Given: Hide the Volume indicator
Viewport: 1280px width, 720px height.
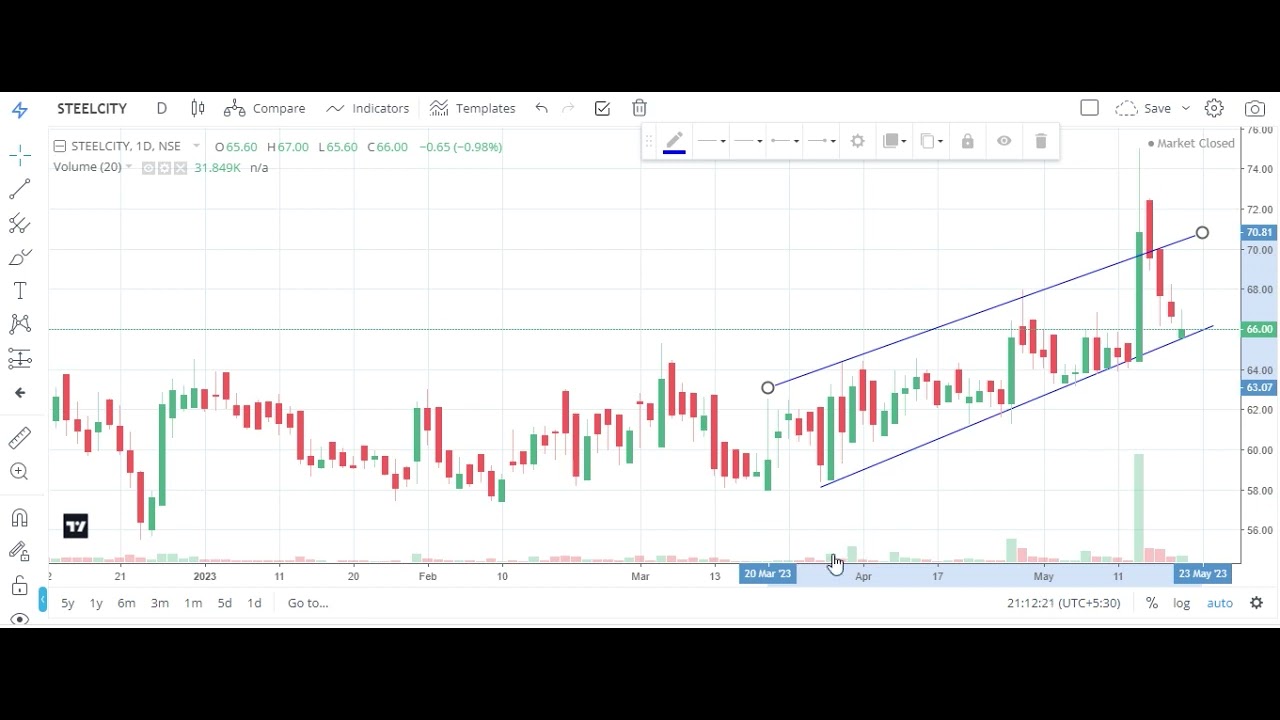Looking at the screenshot, I should click(x=149, y=168).
